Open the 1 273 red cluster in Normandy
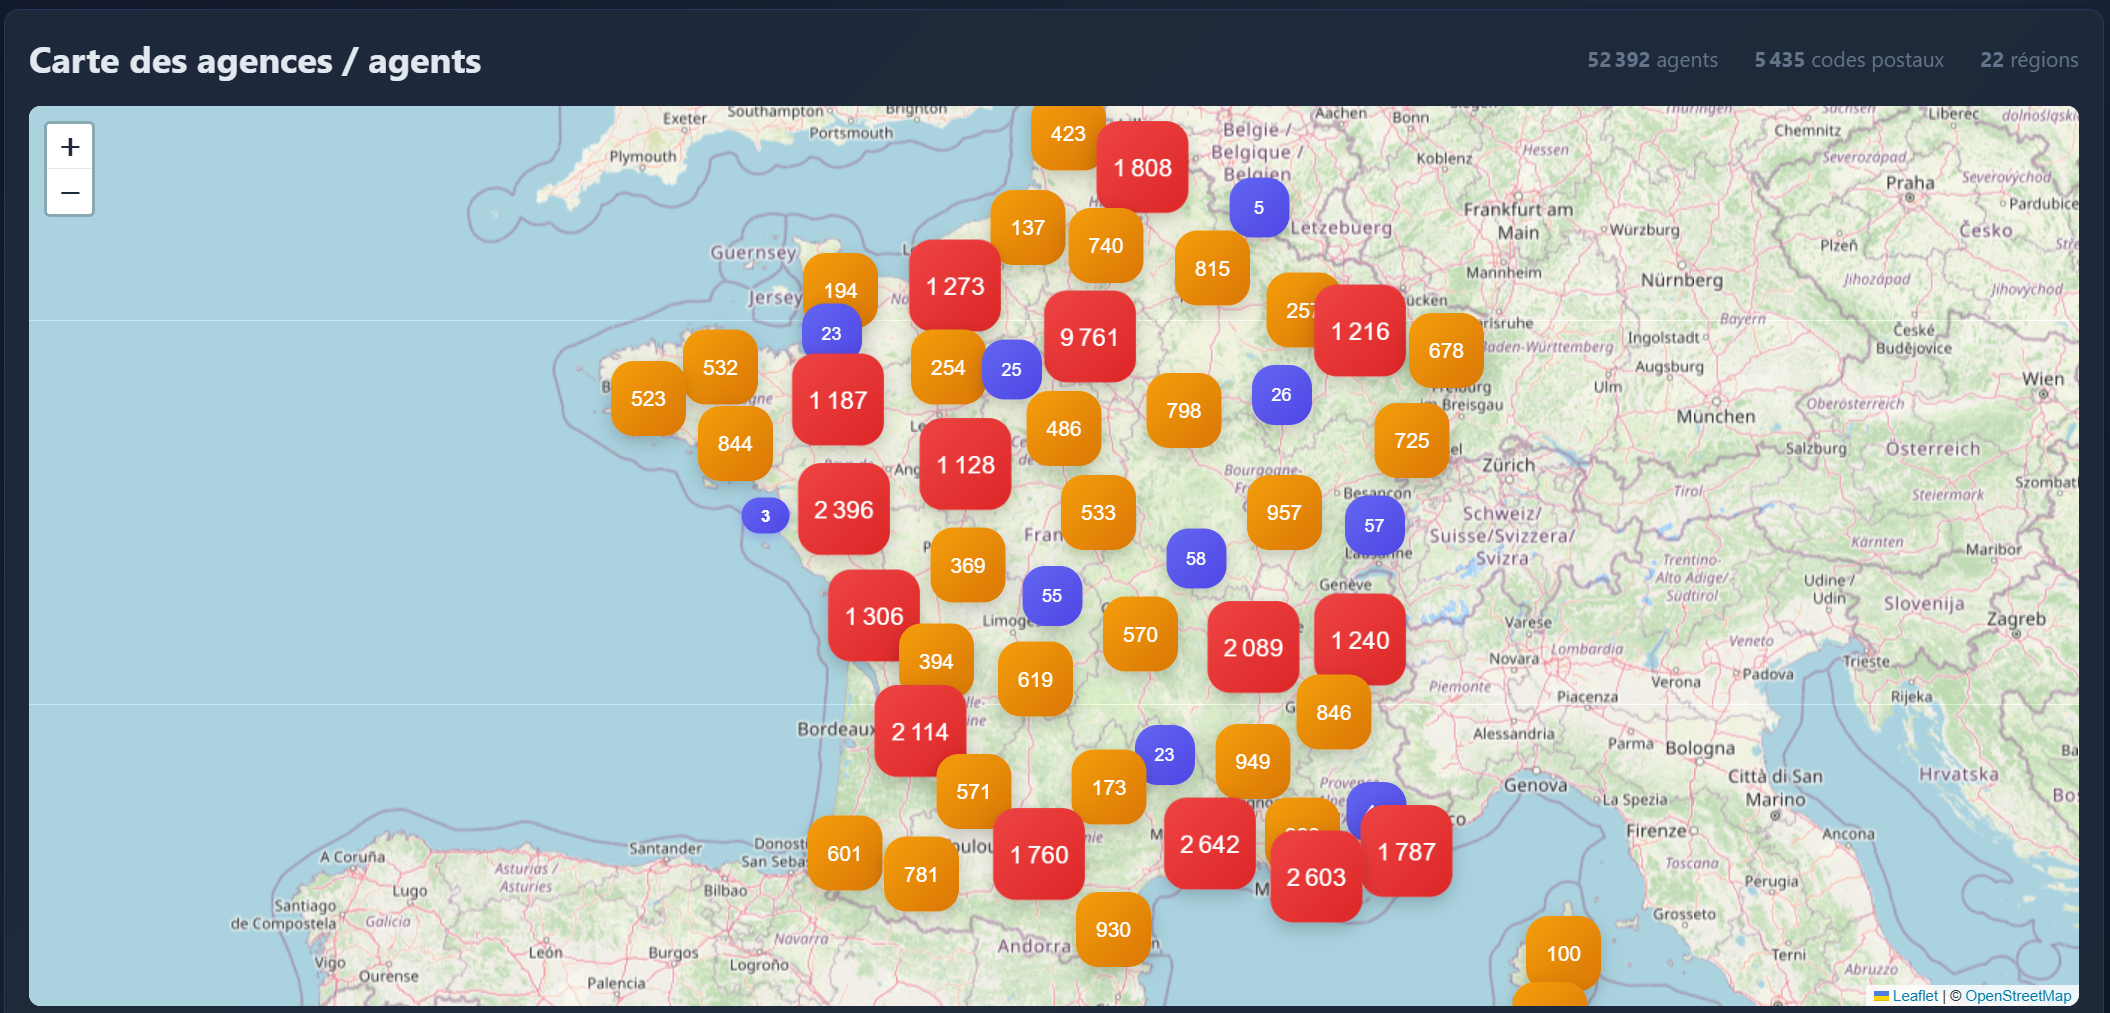Screen dimensions: 2110x1013 coord(954,287)
